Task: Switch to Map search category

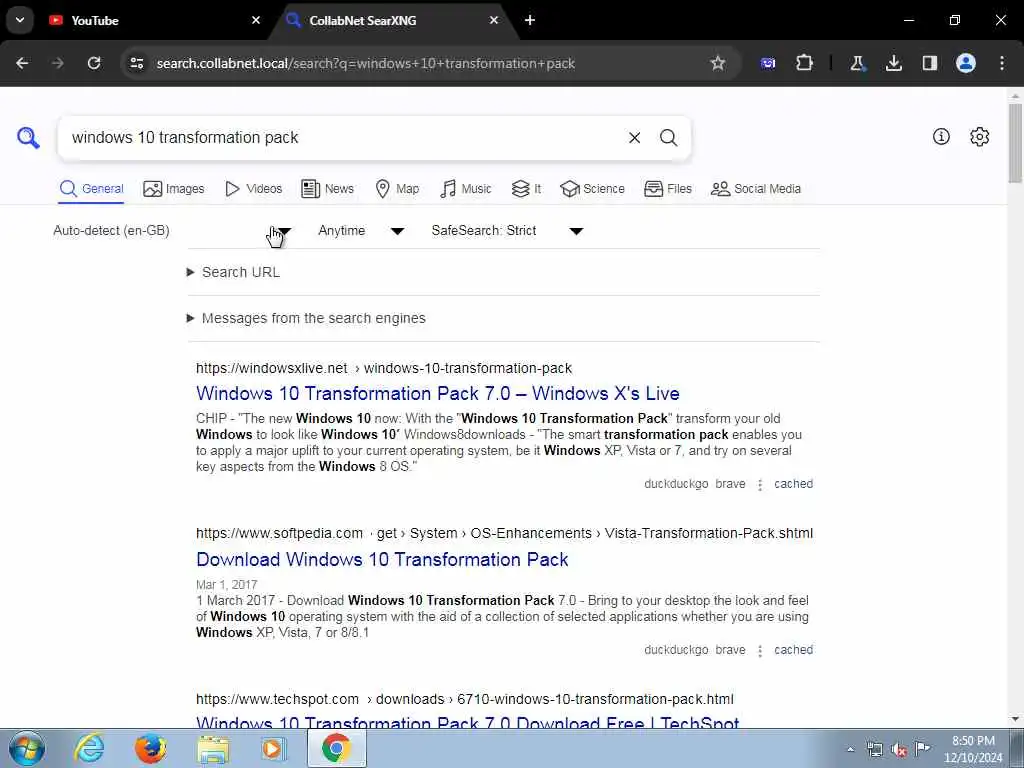Action: [397, 189]
